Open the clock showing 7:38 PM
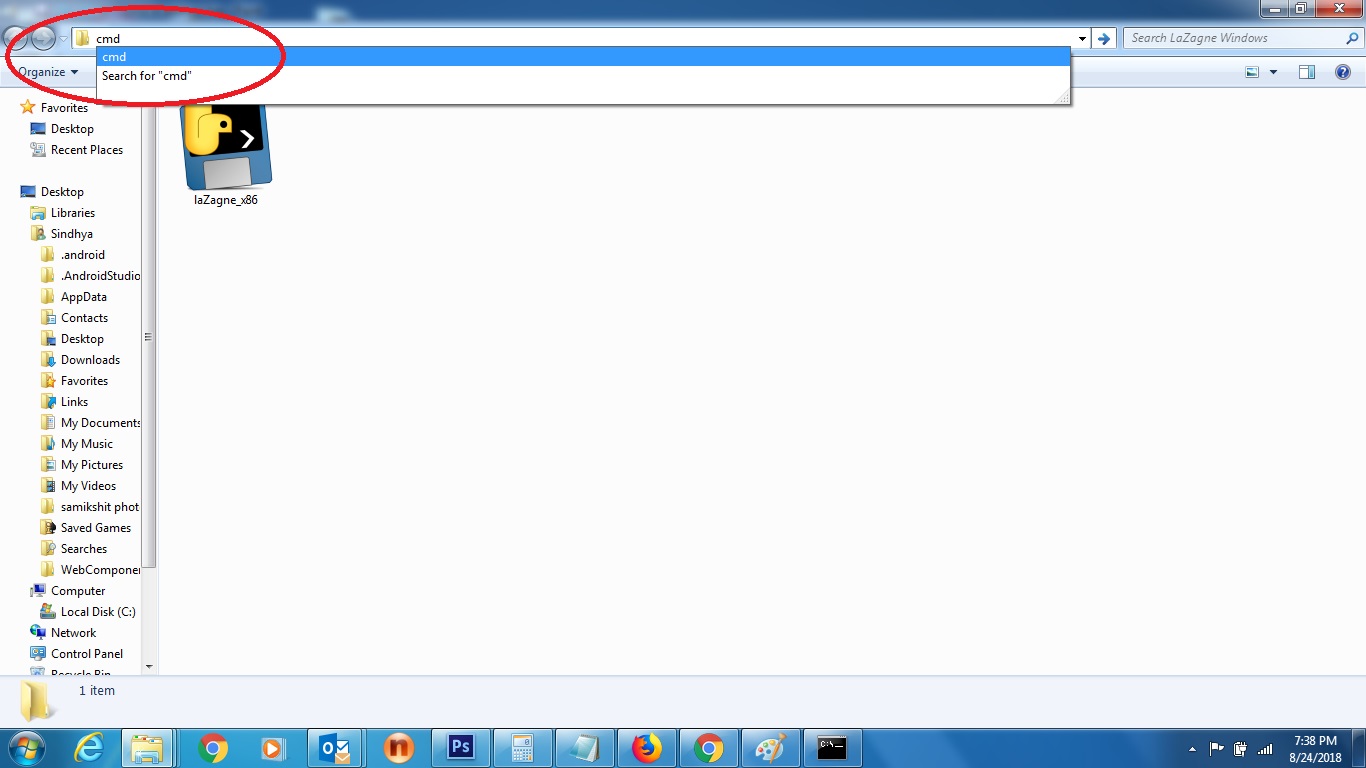Image resolution: width=1366 pixels, height=768 pixels. click(1315, 749)
